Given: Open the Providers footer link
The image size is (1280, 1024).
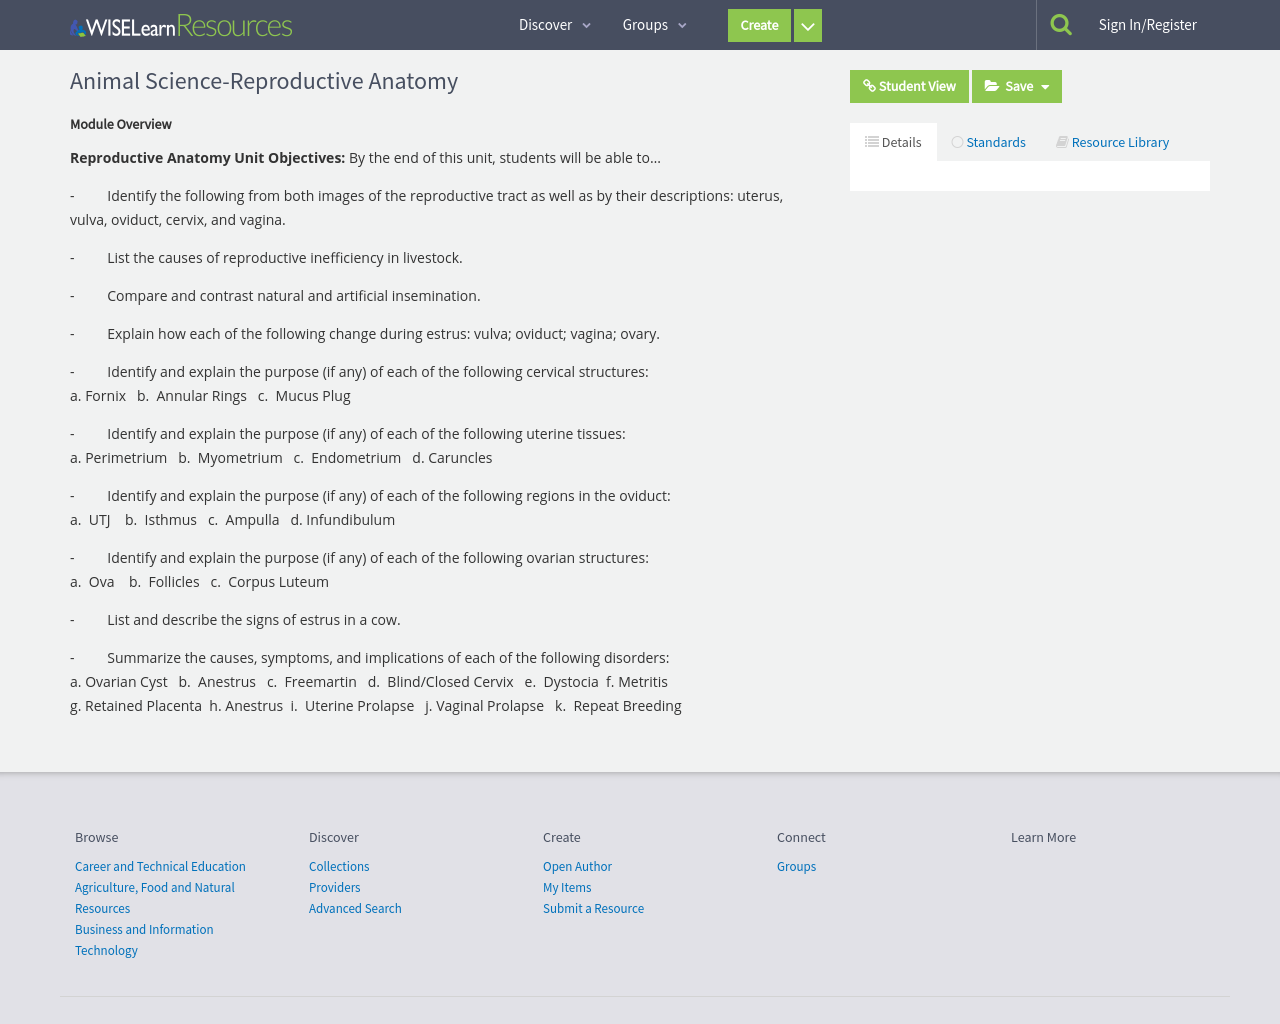Looking at the screenshot, I should pos(334,887).
